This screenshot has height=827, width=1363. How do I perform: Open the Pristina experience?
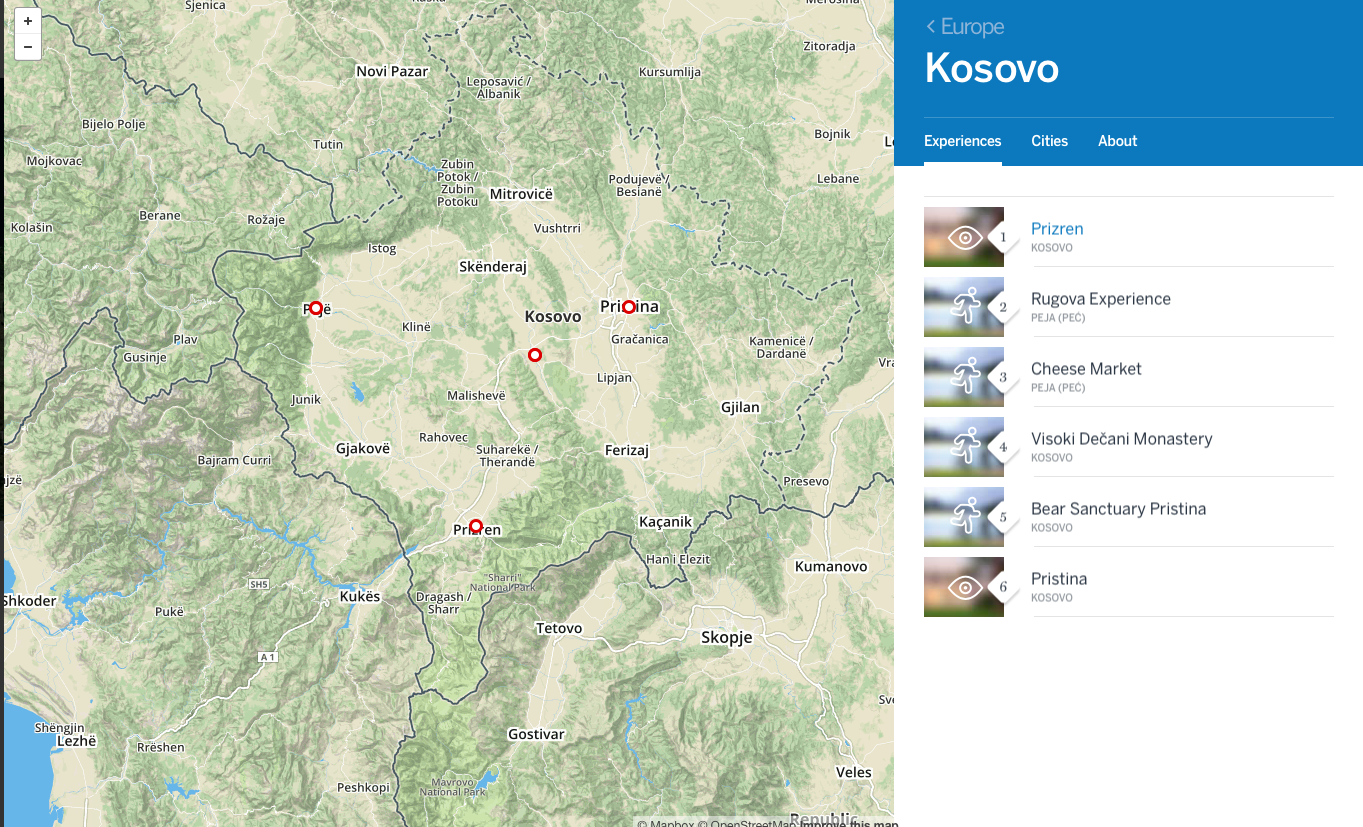click(1059, 579)
